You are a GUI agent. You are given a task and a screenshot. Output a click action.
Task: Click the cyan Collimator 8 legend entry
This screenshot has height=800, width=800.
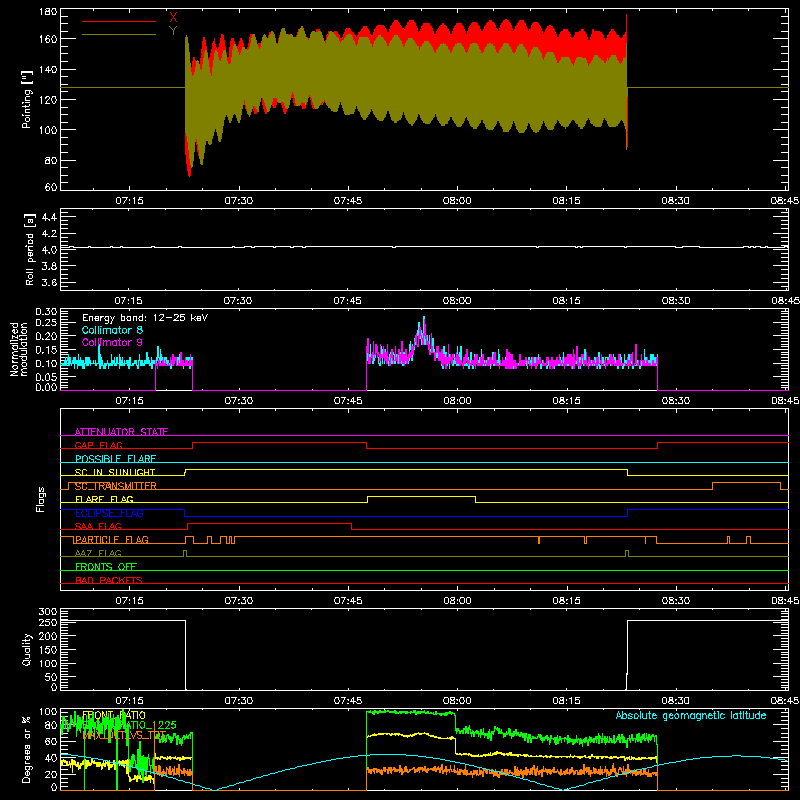click(112, 330)
